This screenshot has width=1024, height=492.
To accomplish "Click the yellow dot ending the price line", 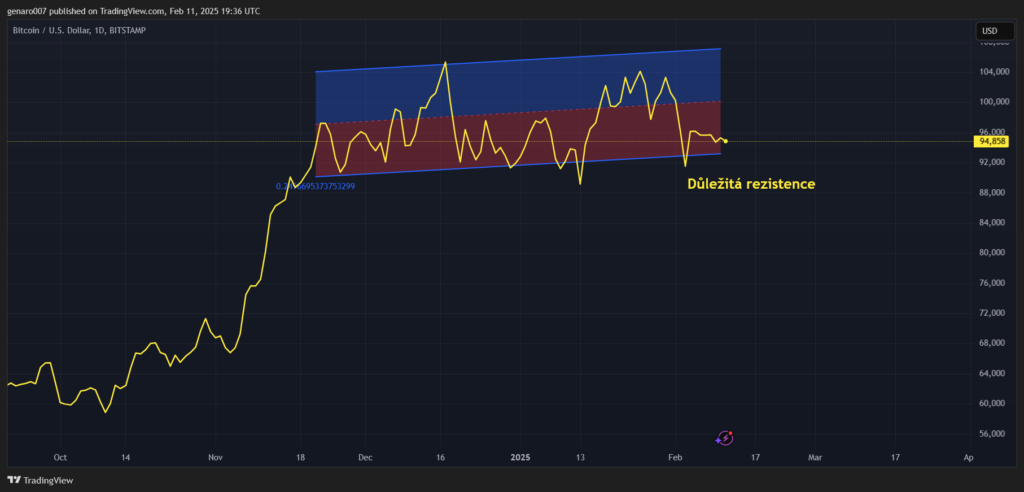I will [724, 141].
